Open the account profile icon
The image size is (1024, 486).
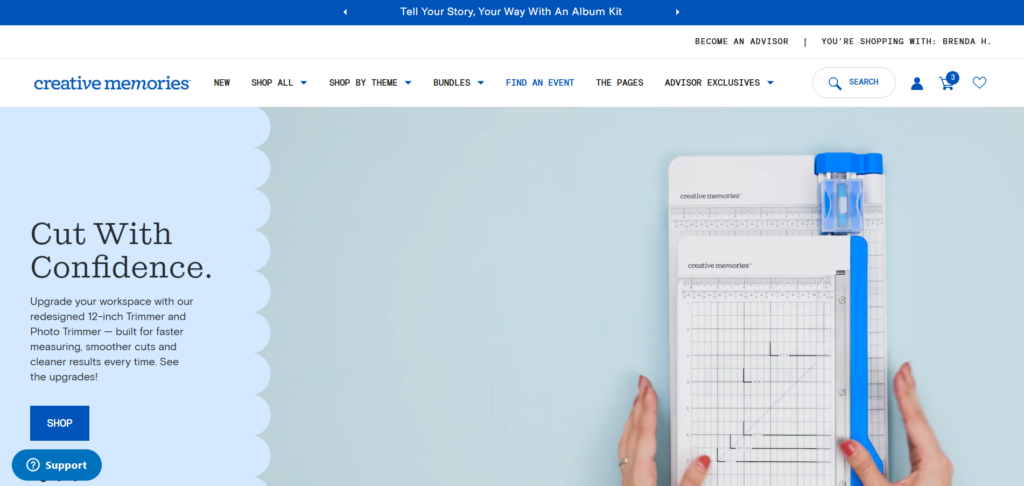tap(917, 83)
